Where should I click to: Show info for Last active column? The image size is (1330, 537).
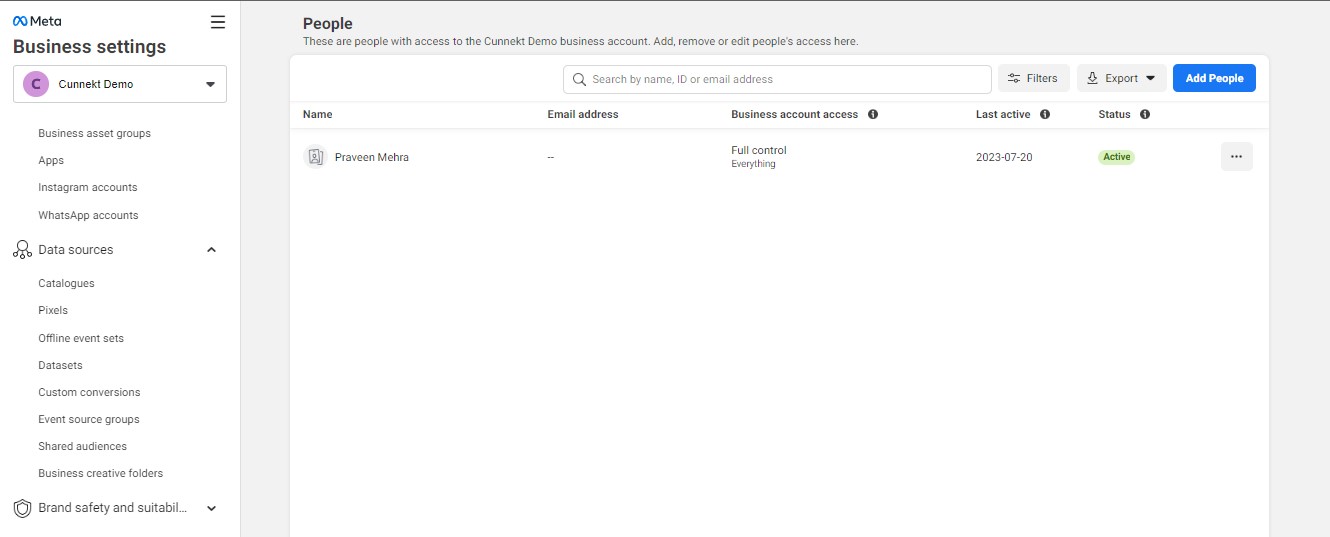[x=1045, y=114]
